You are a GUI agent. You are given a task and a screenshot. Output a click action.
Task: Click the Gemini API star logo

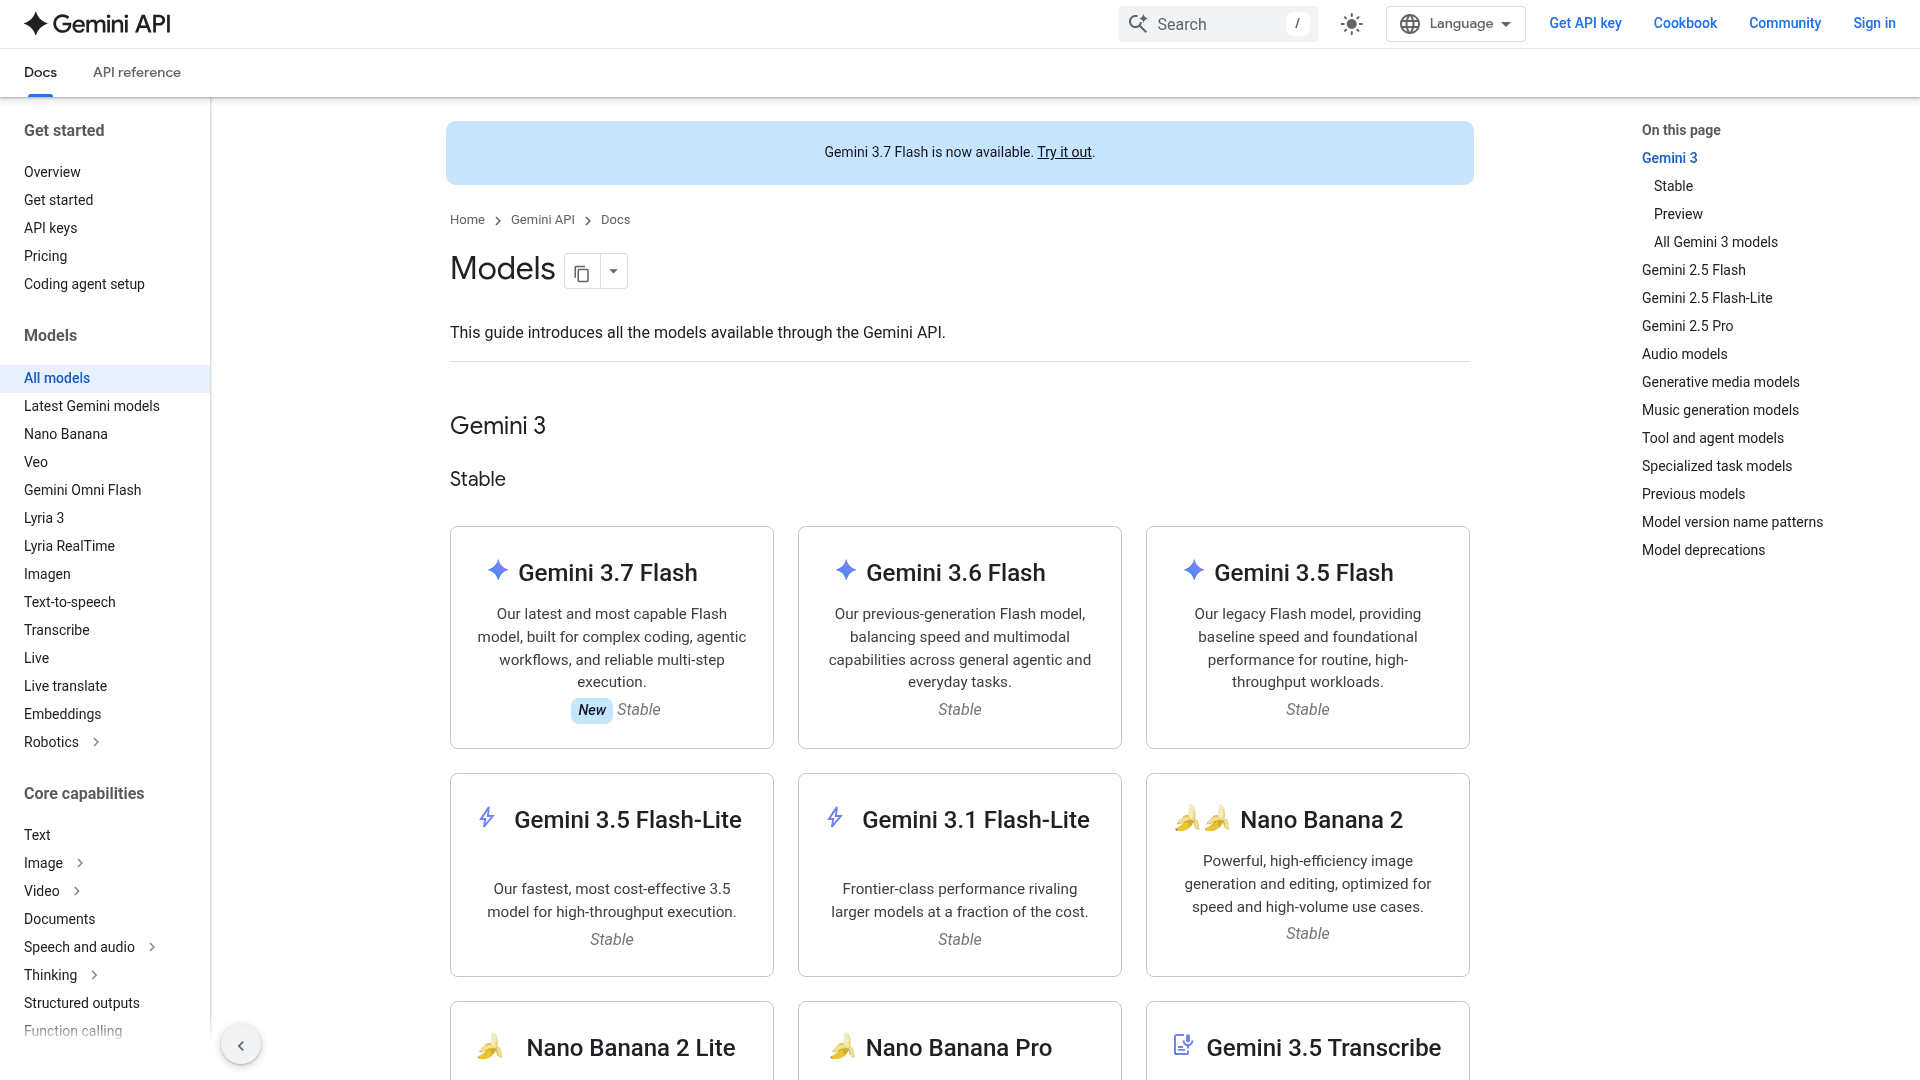point(36,24)
